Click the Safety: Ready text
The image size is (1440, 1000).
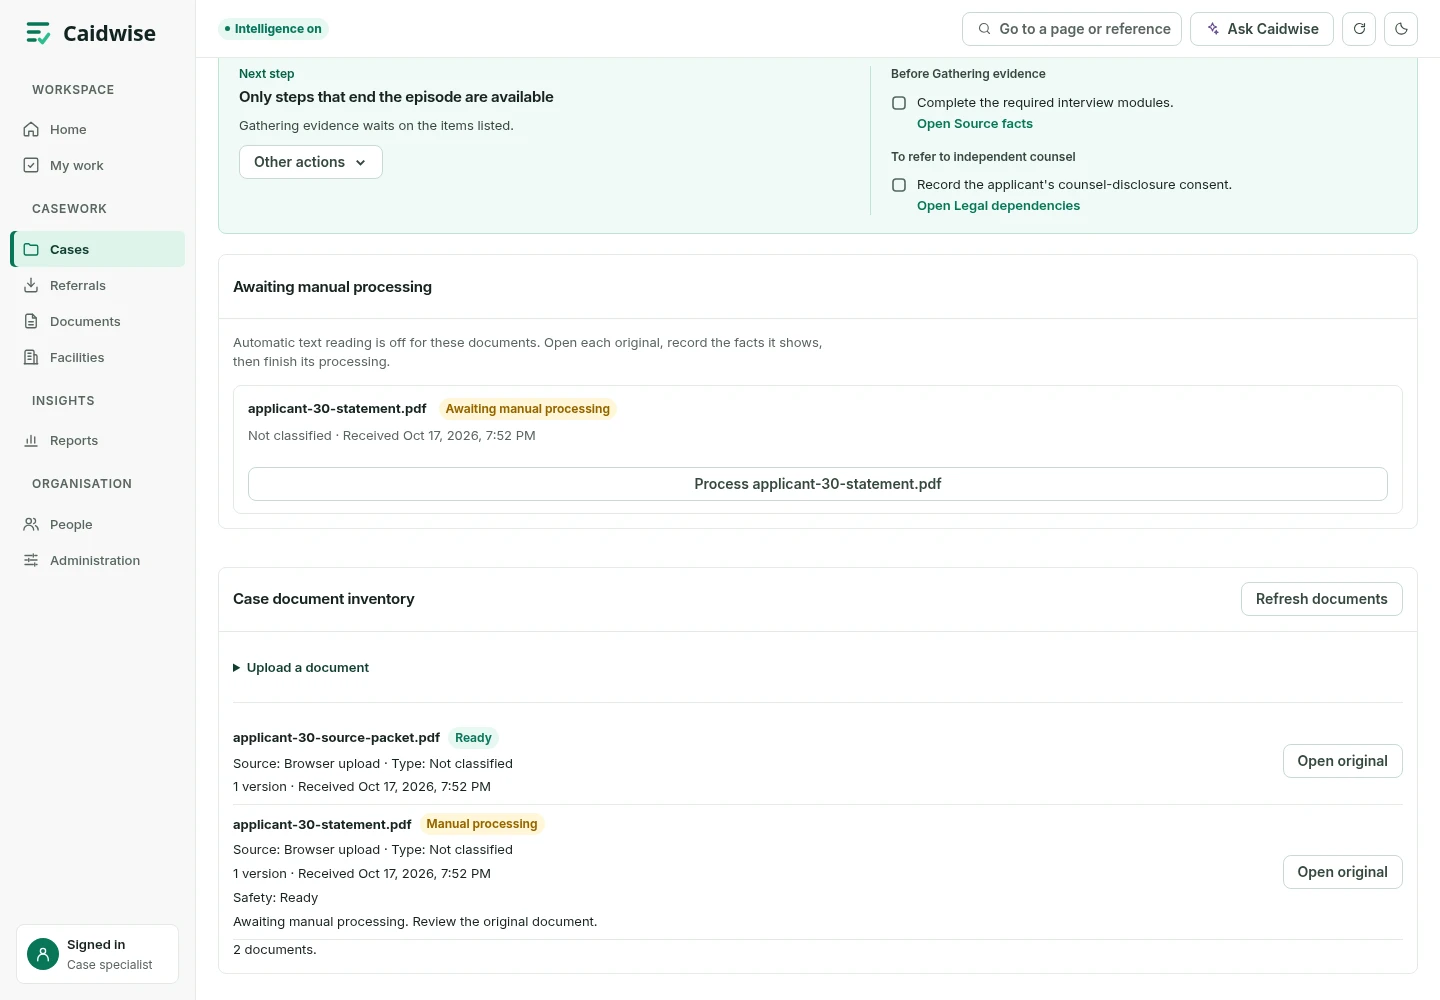point(275,898)
